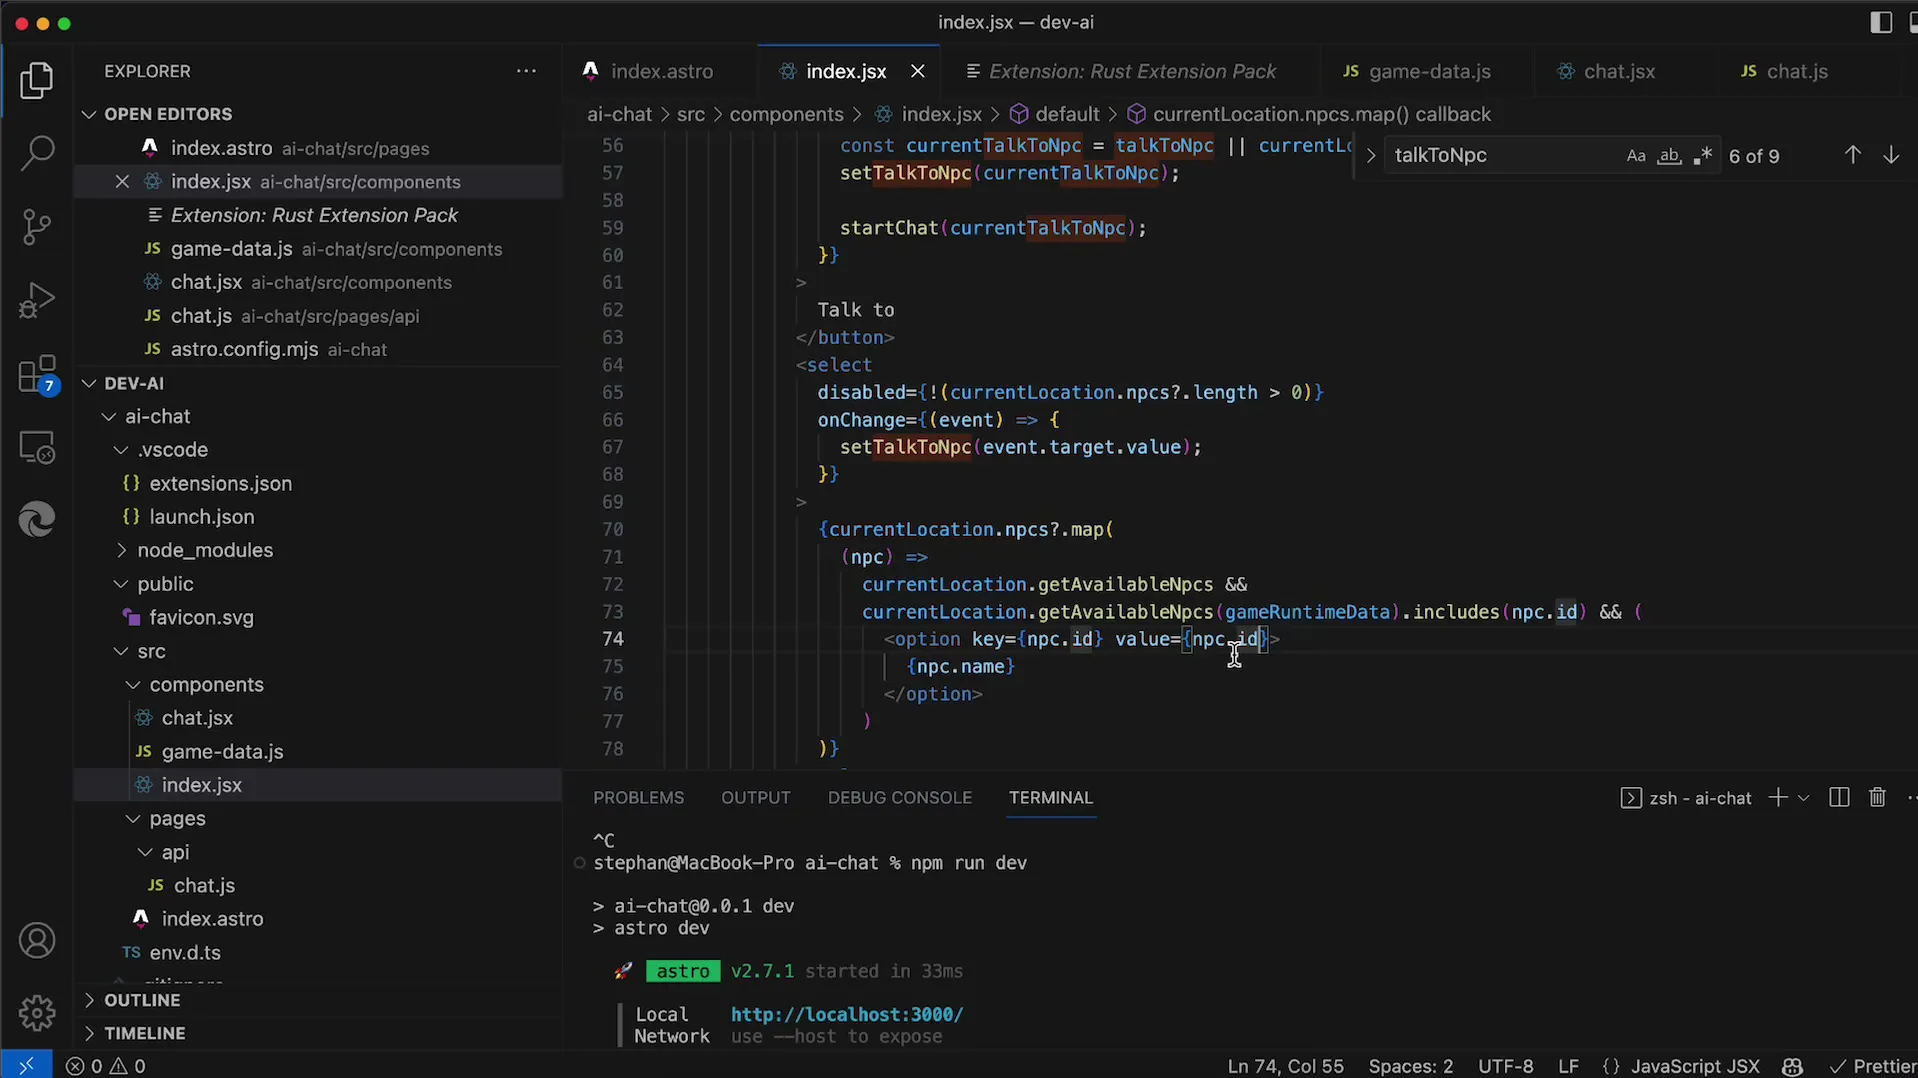Open env.d.ts in file tree
Screen dimensions: 1918x1078
point(185,953)
